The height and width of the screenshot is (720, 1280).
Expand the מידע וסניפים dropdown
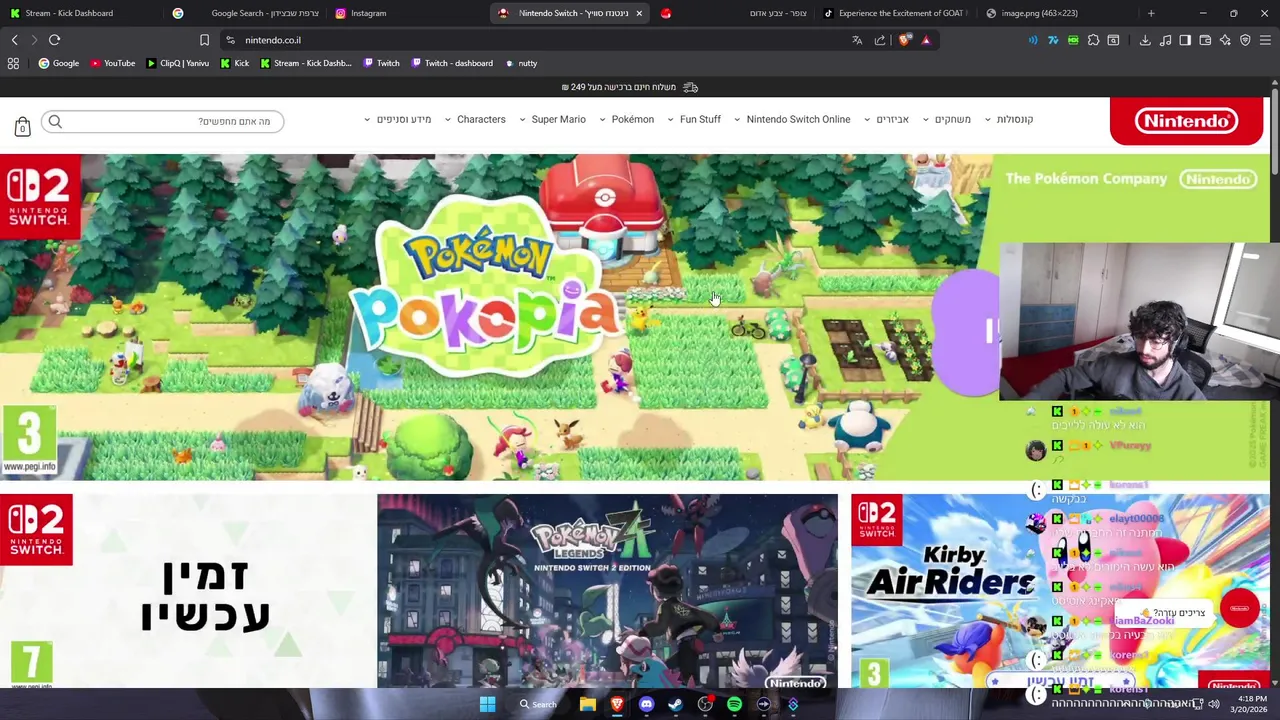(398, 119)
